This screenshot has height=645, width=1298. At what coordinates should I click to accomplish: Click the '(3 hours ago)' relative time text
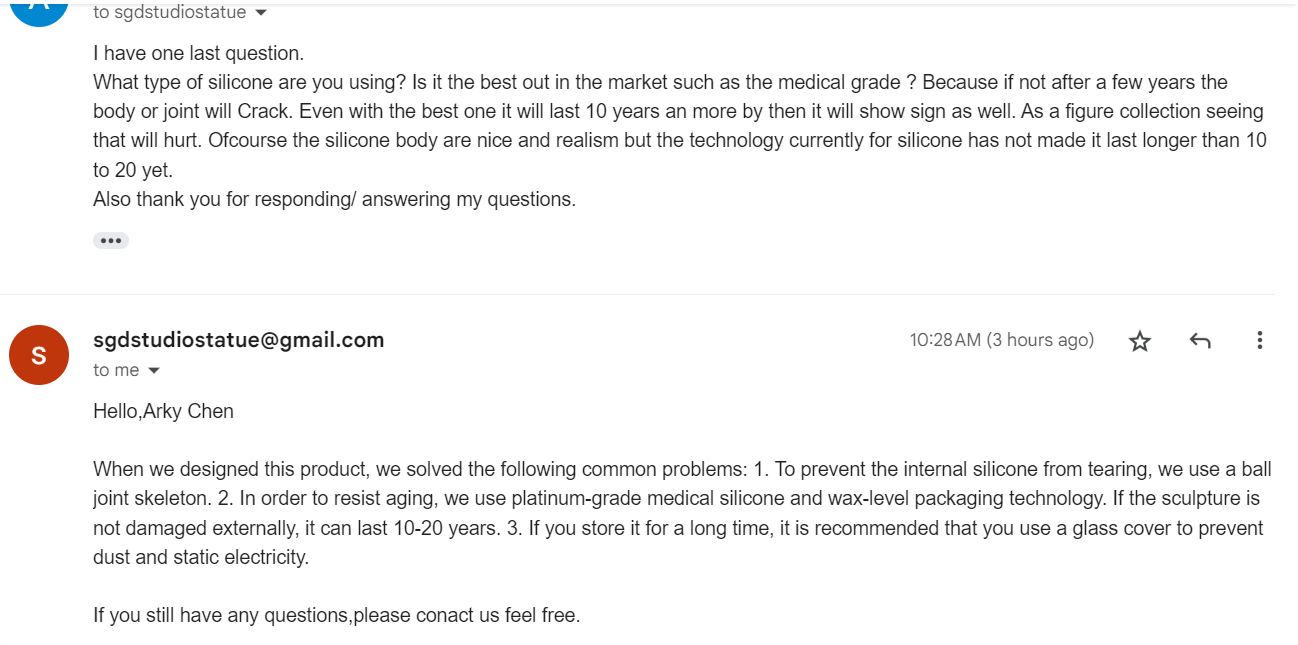pos(1040,340)
